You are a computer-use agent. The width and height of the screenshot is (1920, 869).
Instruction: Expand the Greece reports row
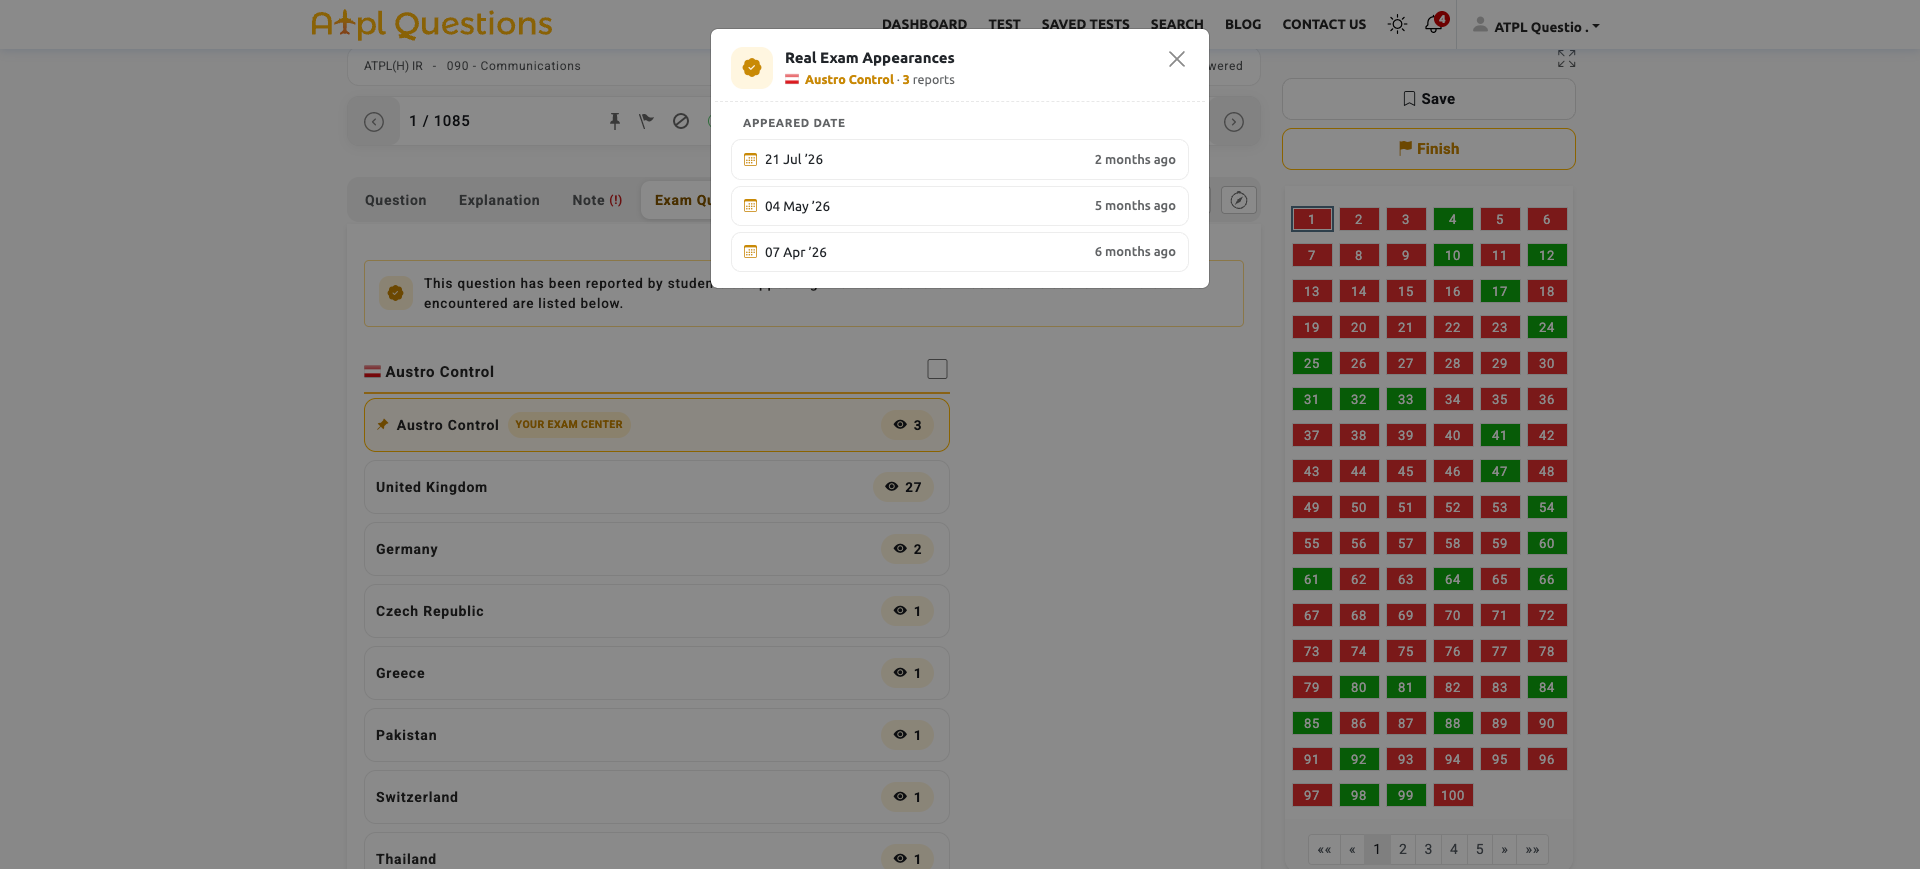click(x=656, y=673)
